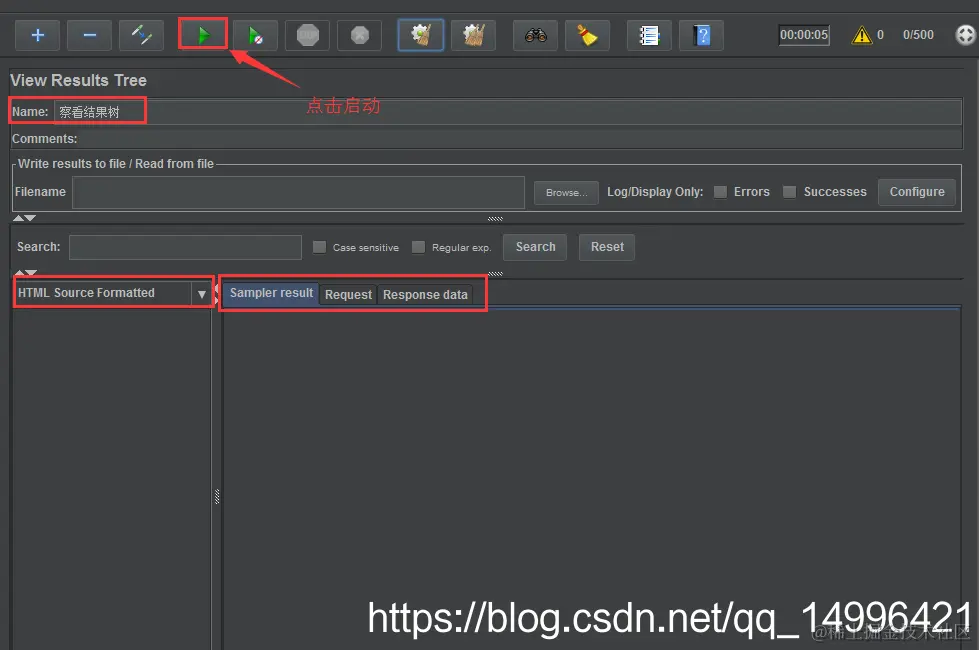Click the Search button
The width and height of the screenshot is (979, 650).
click(x=535, y=247)
